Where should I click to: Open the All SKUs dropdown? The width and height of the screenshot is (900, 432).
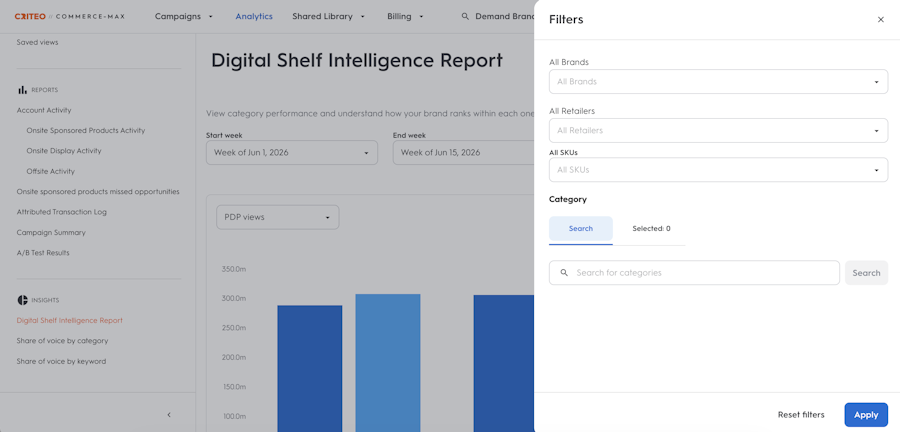pos(718,170)
